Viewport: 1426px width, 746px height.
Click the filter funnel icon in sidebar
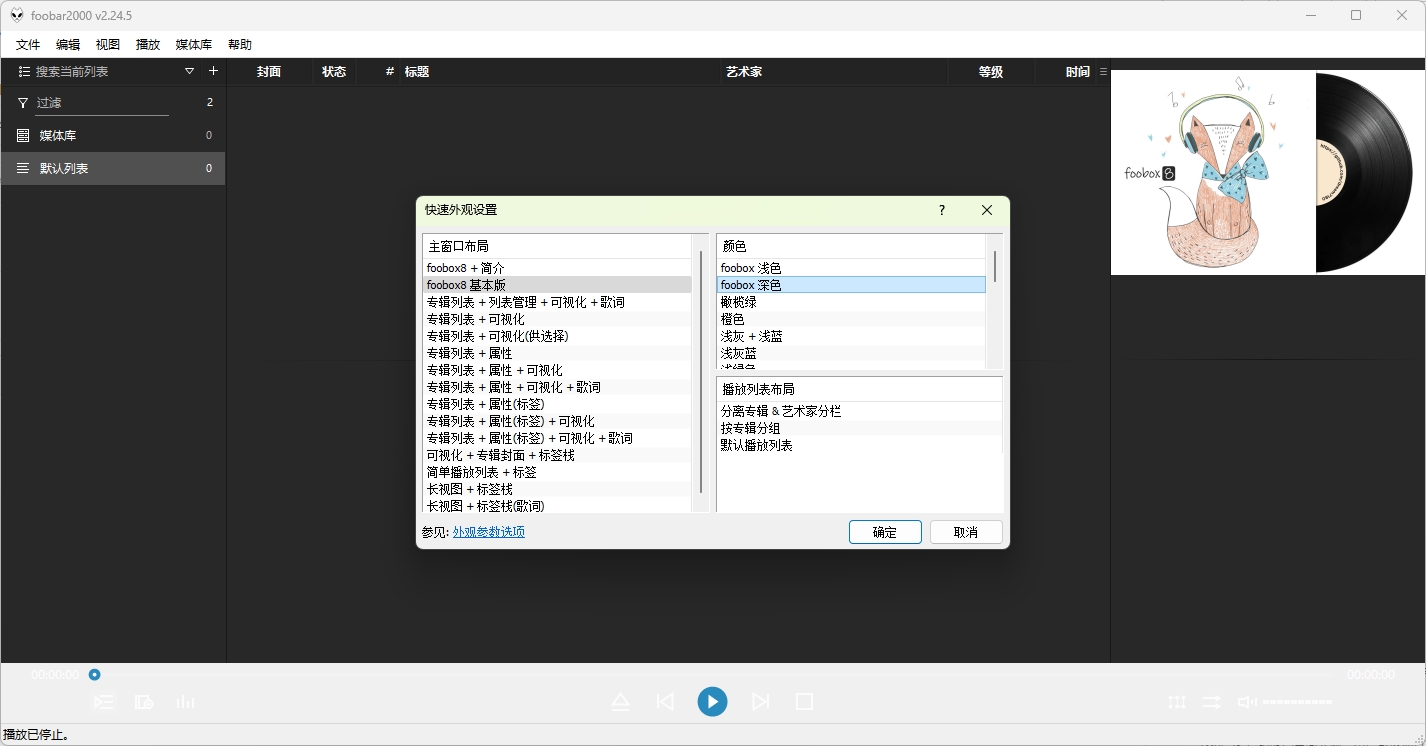click(x=23, y=103)
